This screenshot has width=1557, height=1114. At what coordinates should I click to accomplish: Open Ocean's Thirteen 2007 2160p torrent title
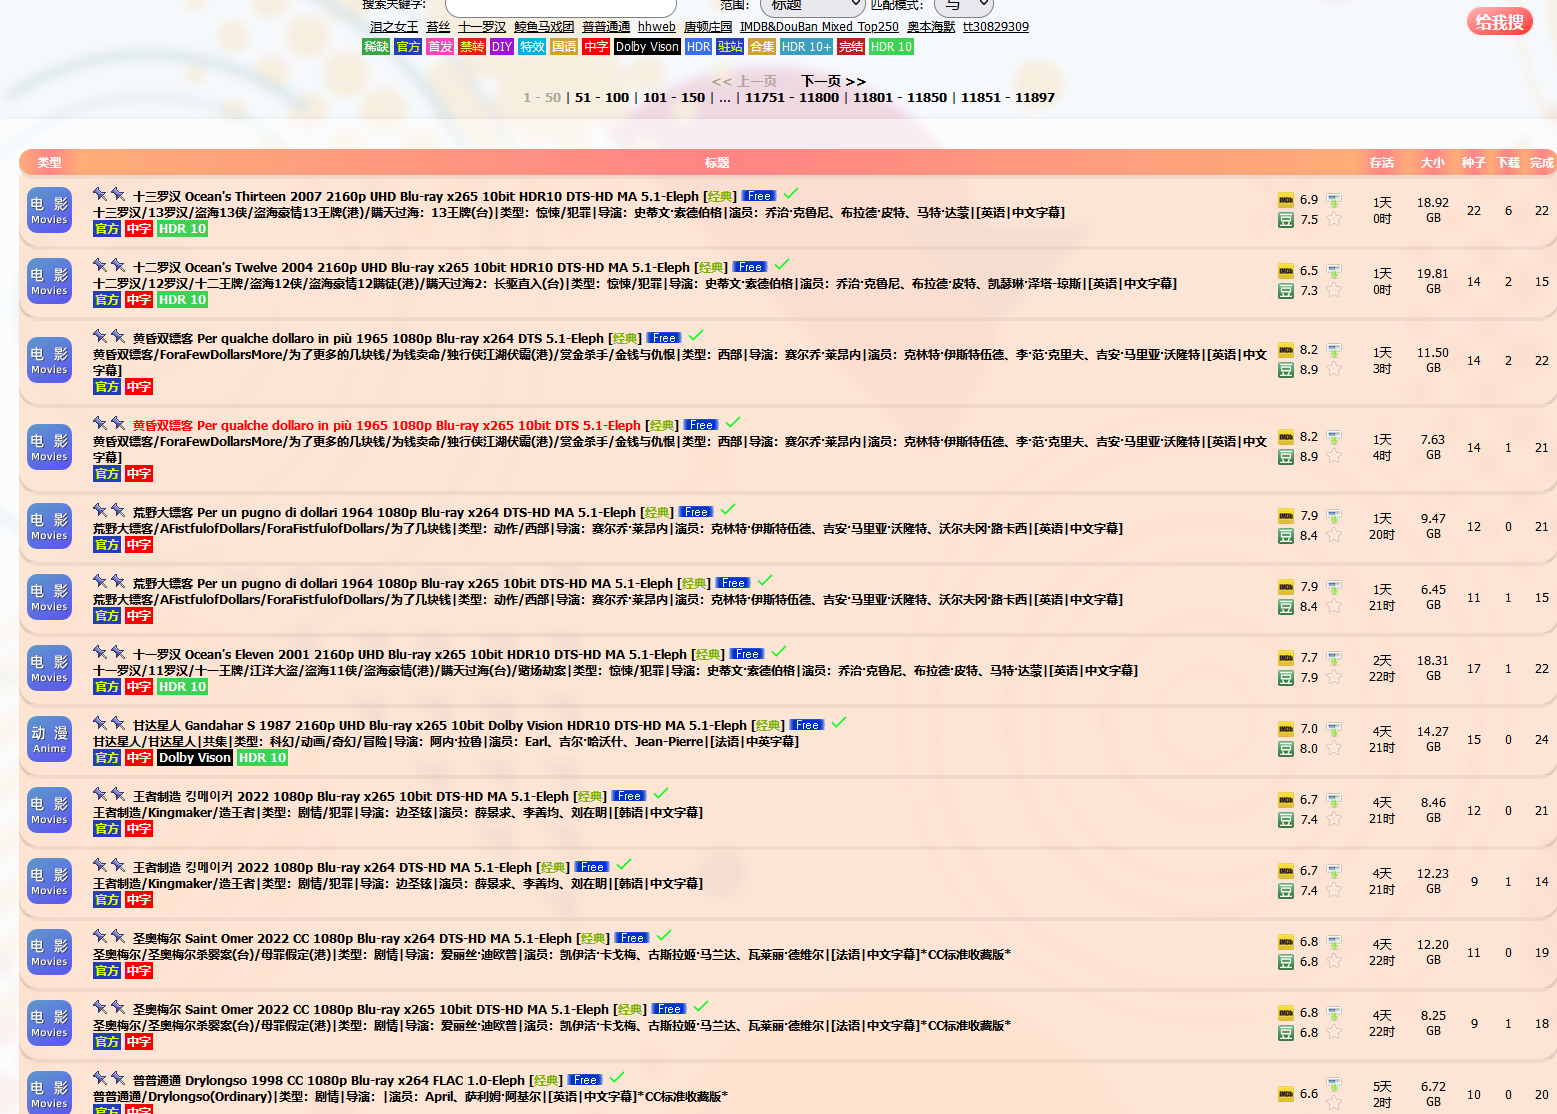pos(416,196)
